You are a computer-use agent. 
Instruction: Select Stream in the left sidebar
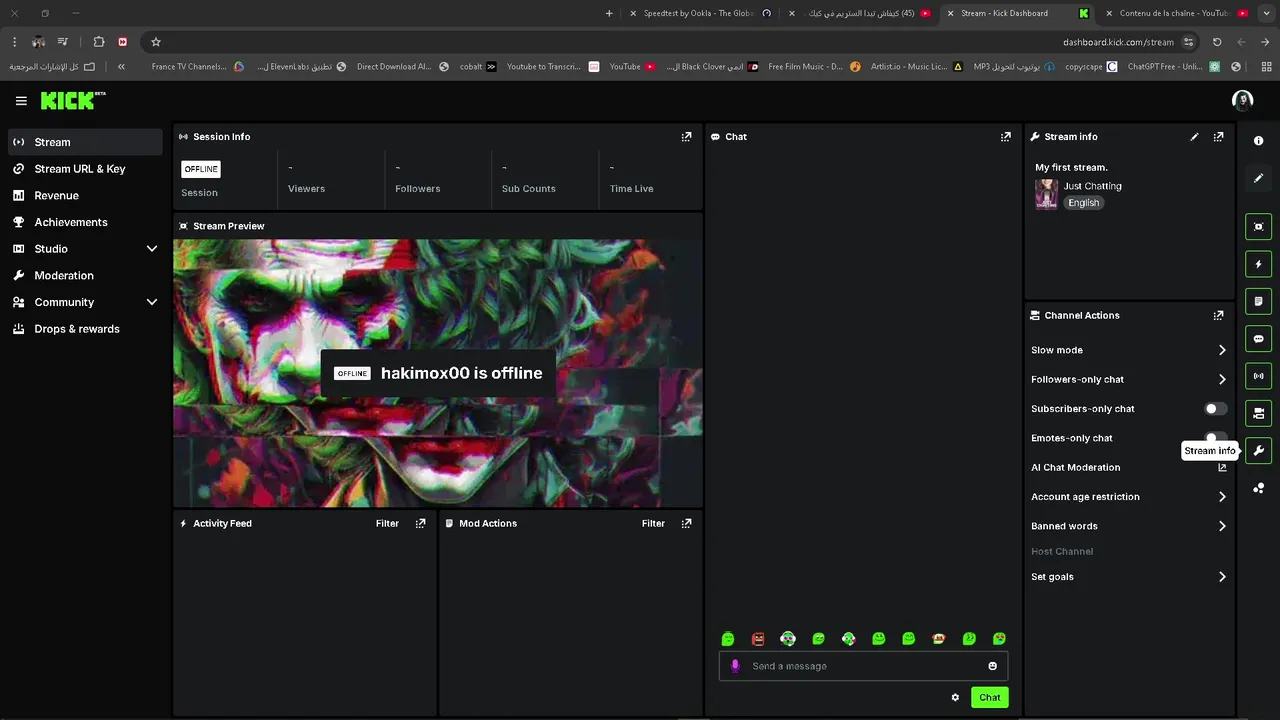(85, 142)
